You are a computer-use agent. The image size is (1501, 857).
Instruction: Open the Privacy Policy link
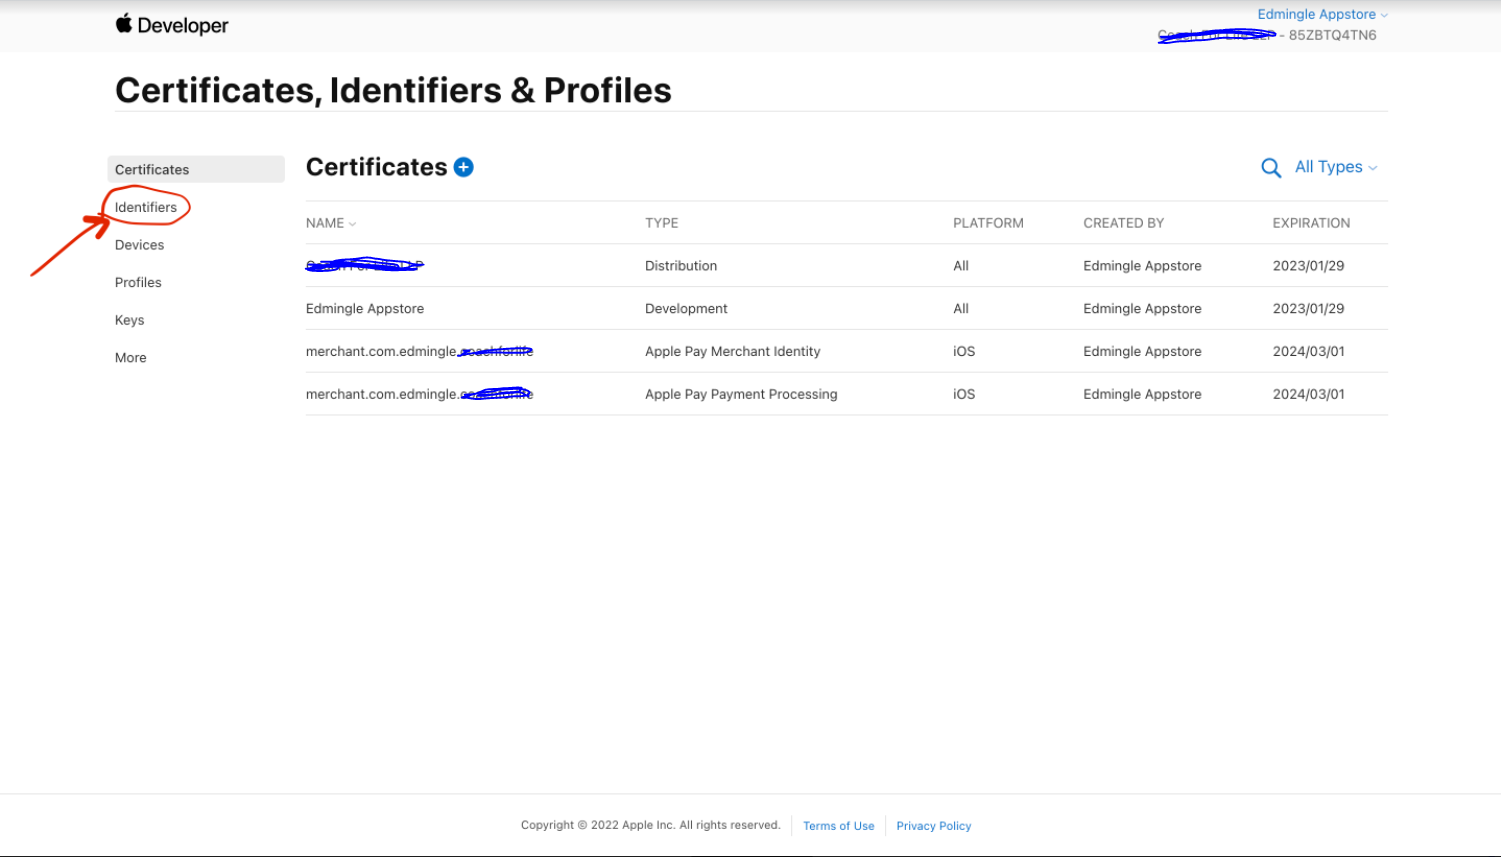pyautogui.click(x=934, y=826)
